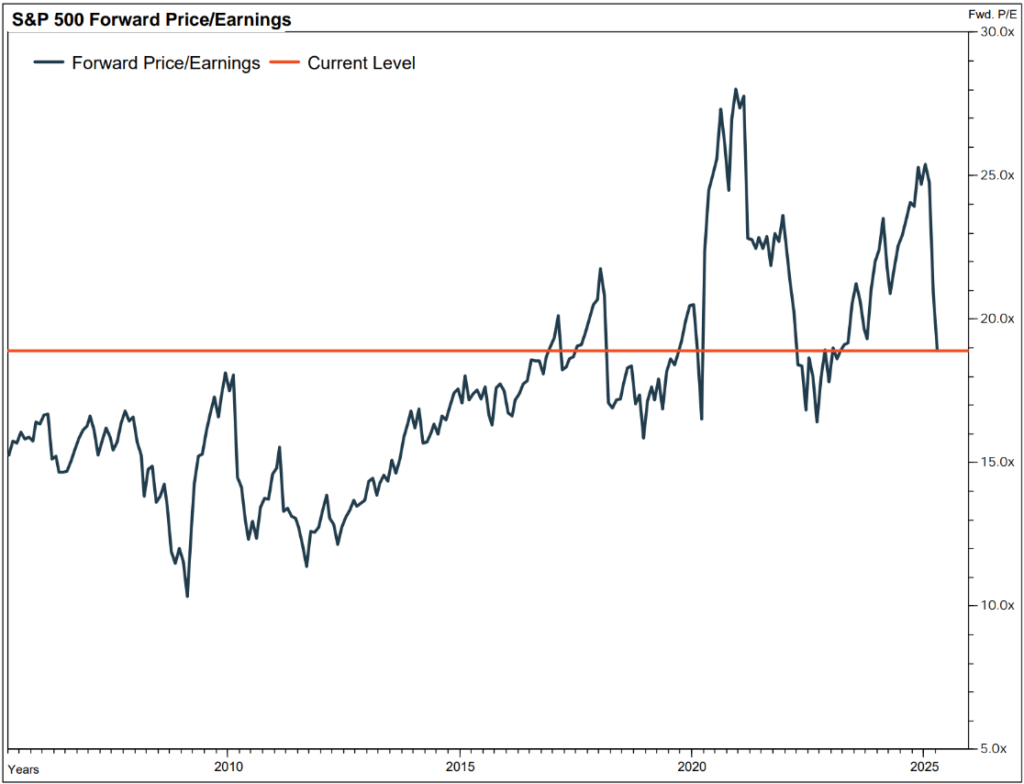The image size is (1024, 784).
Task: Select the Forward Price/Earnings legend label
Action: click(x=166, y=63)
